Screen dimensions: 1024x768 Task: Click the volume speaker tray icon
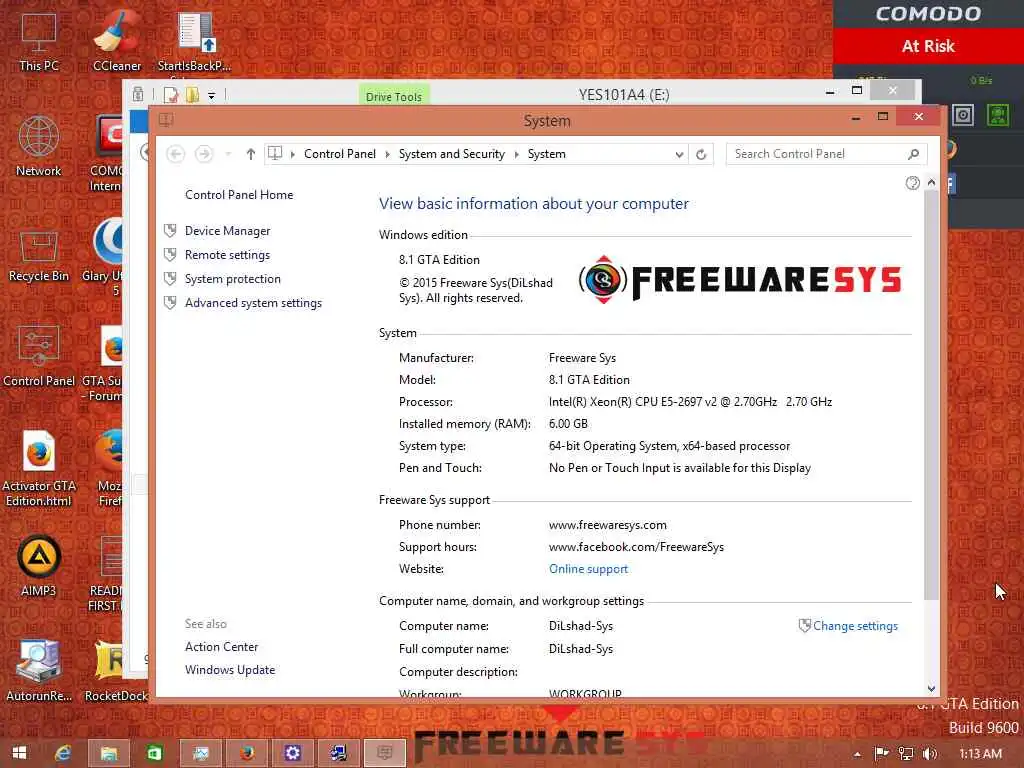click(930, 754)
